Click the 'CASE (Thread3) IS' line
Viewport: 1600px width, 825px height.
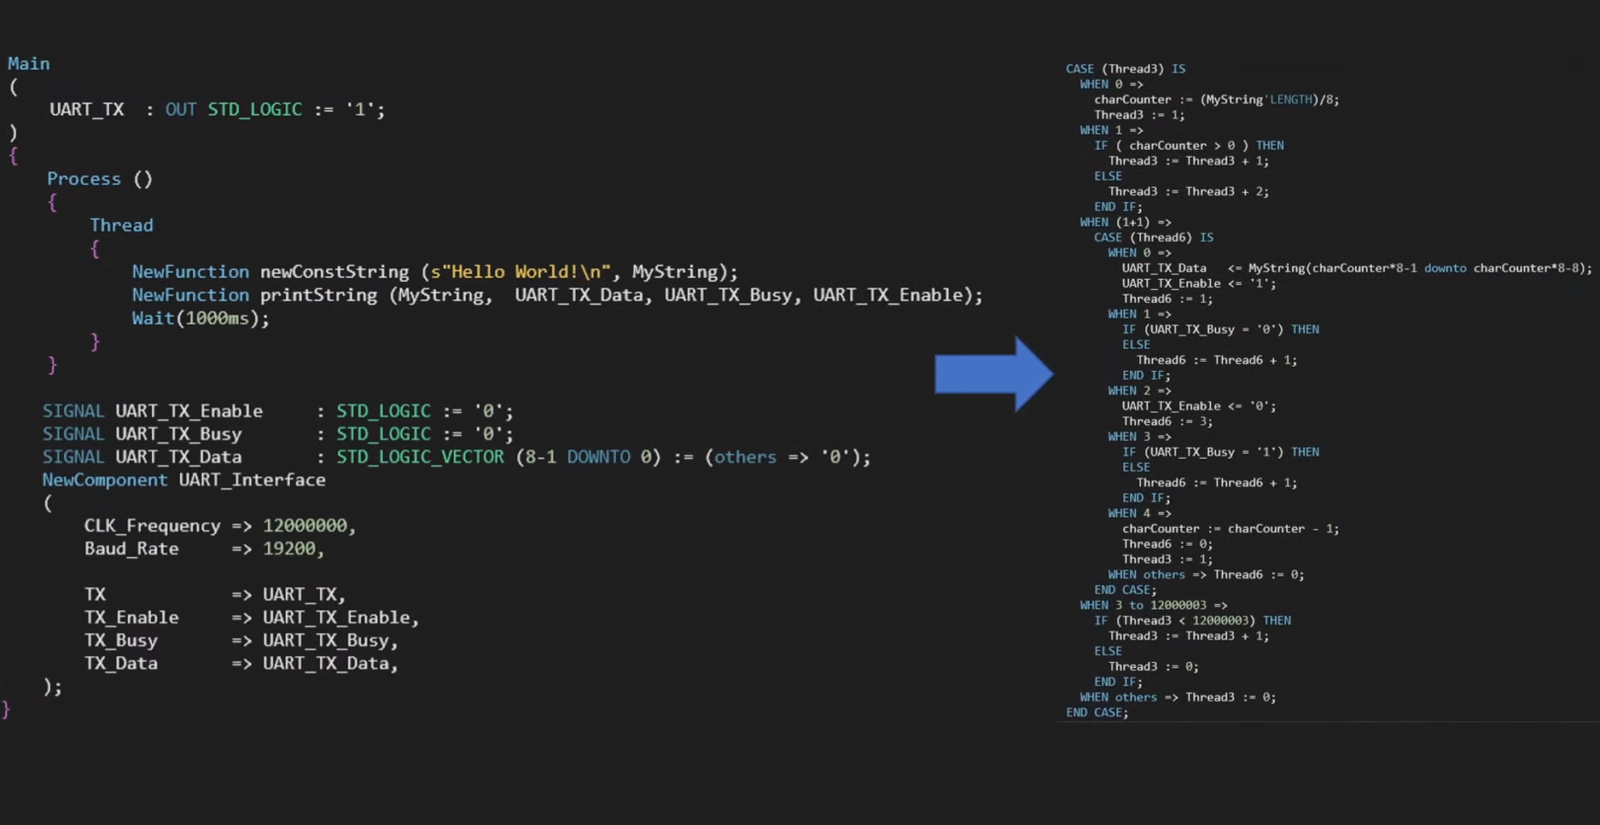[x=1125, y=69]
